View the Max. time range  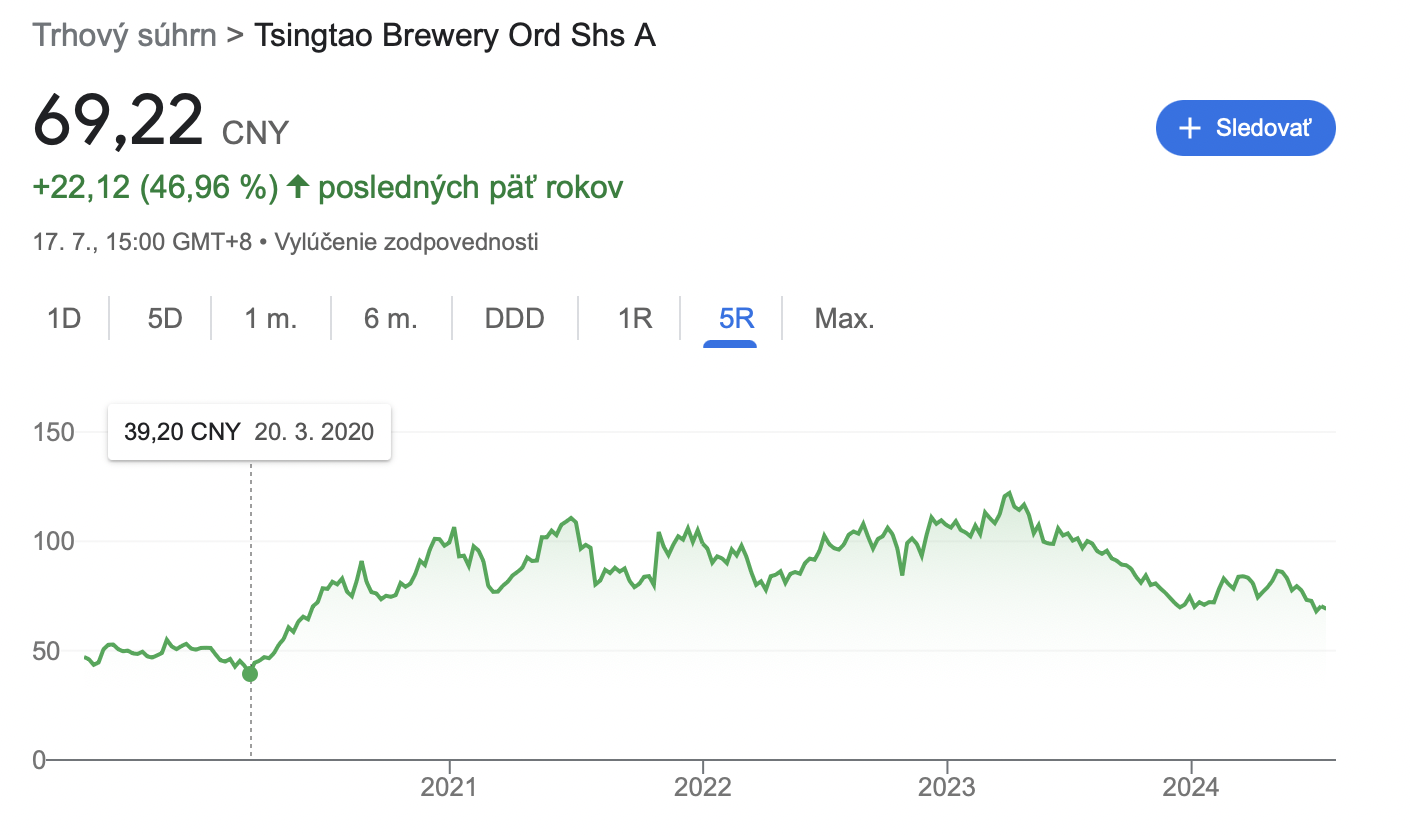[x=845, y=319]
